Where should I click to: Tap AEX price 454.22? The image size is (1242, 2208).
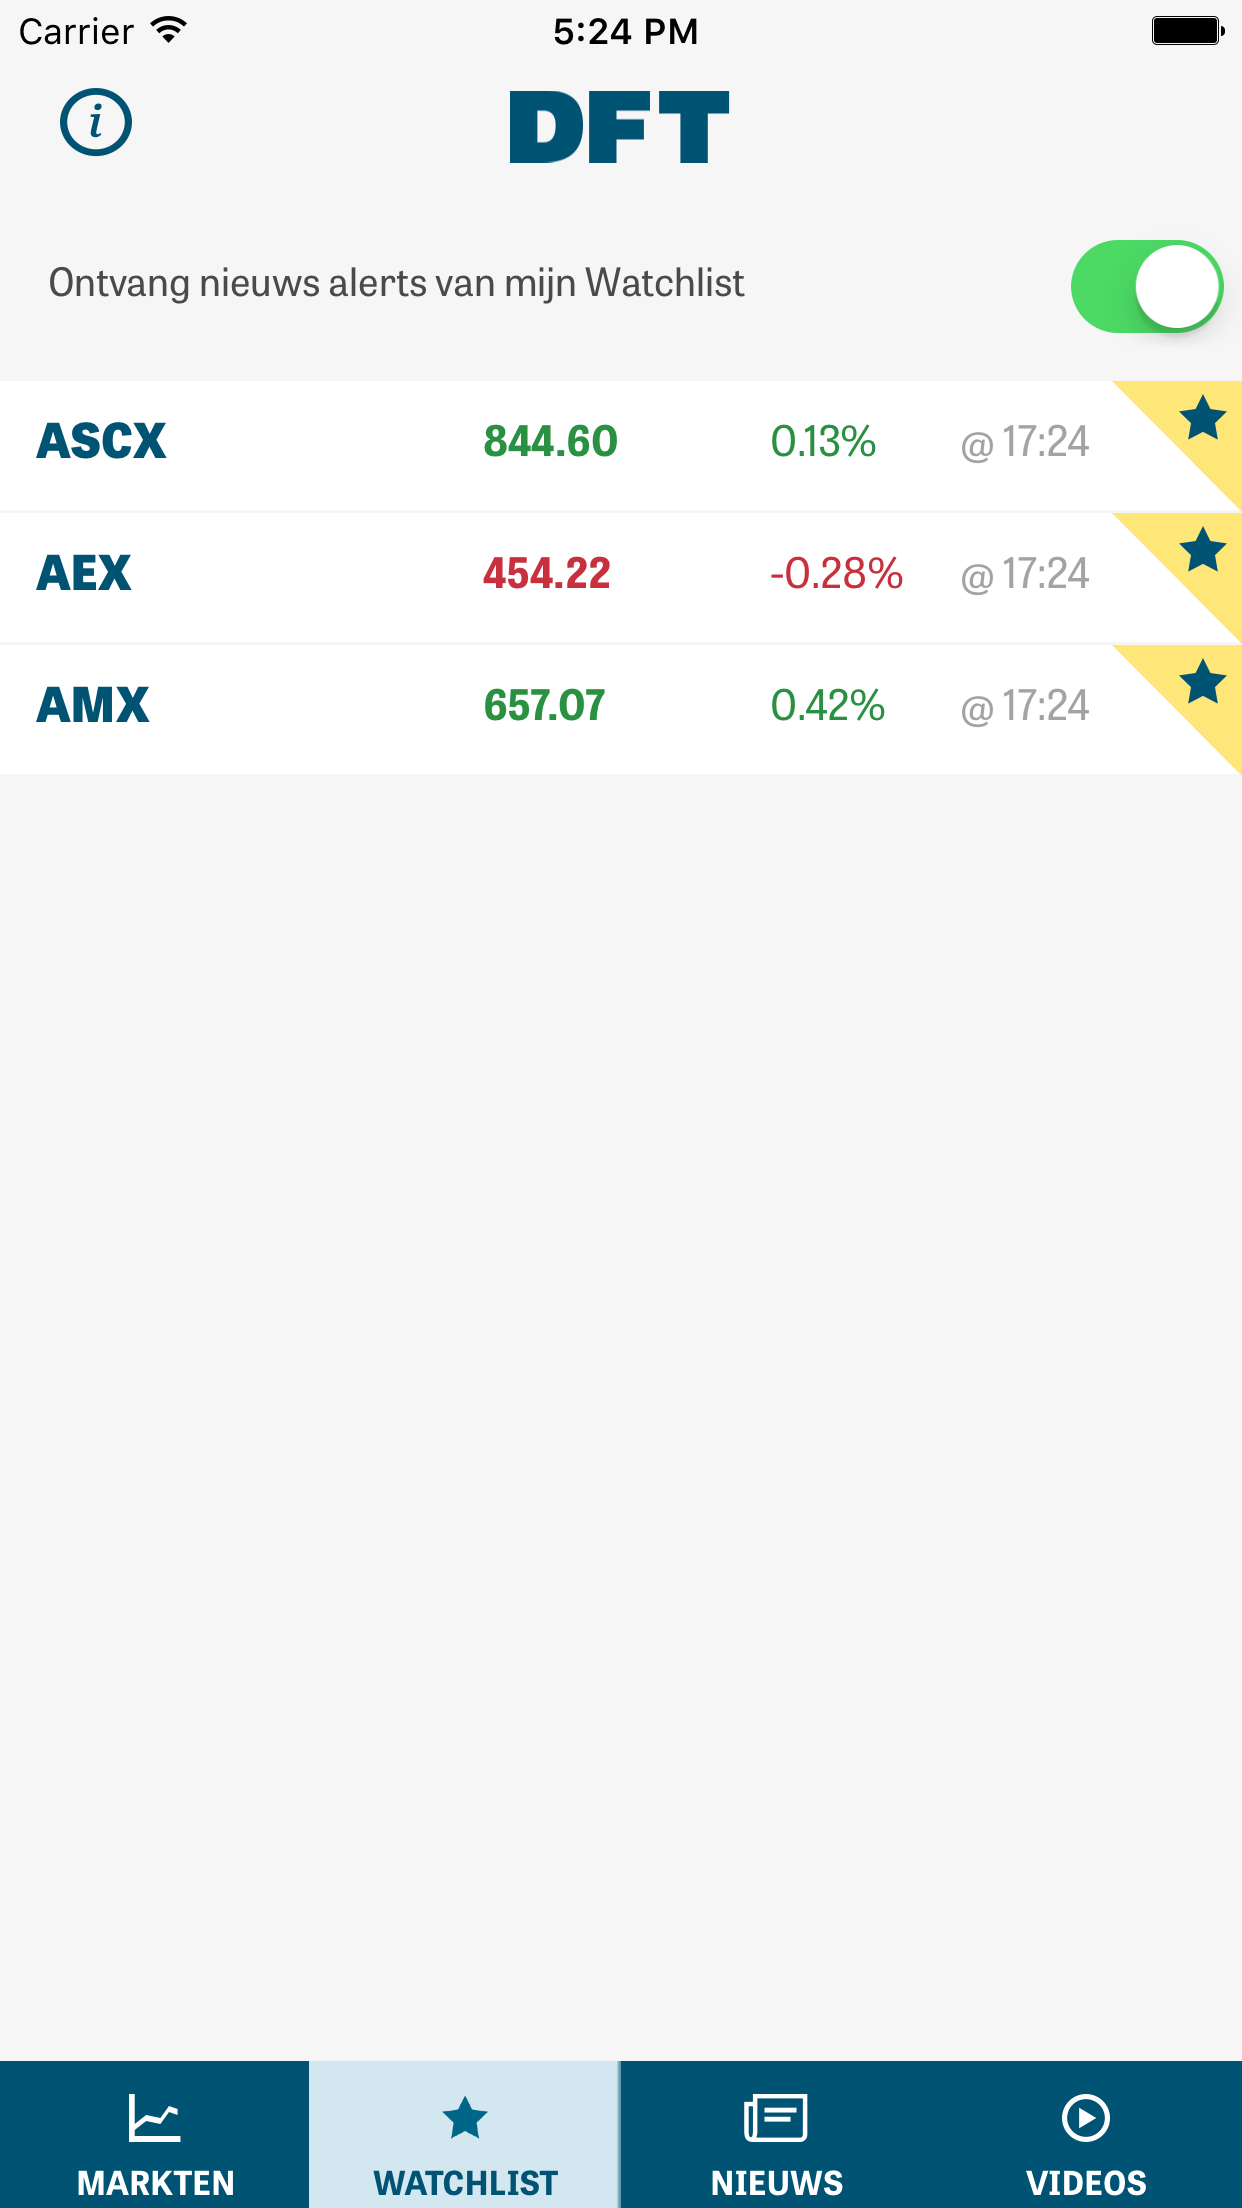pyautogui.click(x=546, y=574)
